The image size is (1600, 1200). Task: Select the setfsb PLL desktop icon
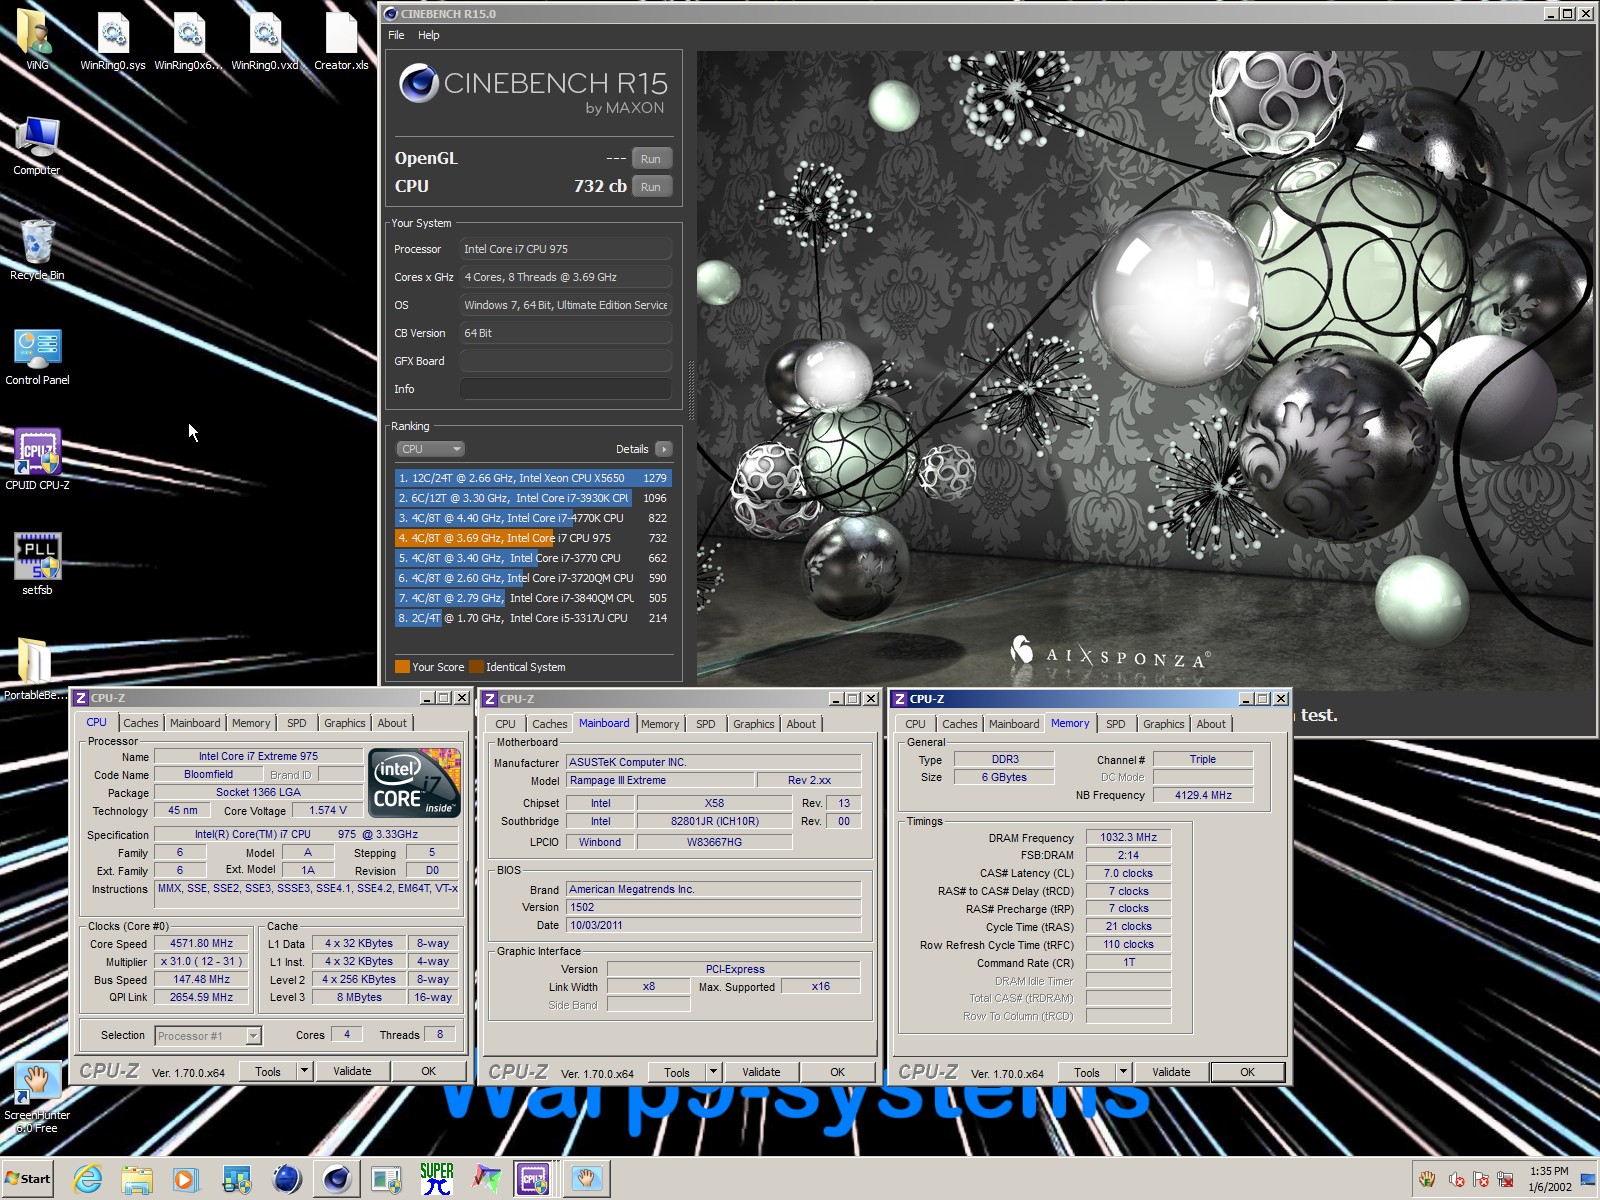(x=37, y=565)
